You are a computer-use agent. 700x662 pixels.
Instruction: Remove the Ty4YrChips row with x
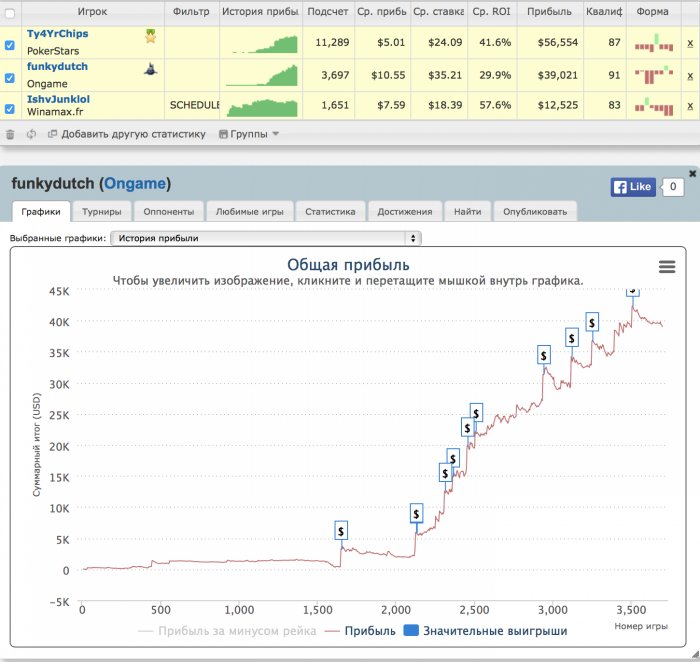690,43
